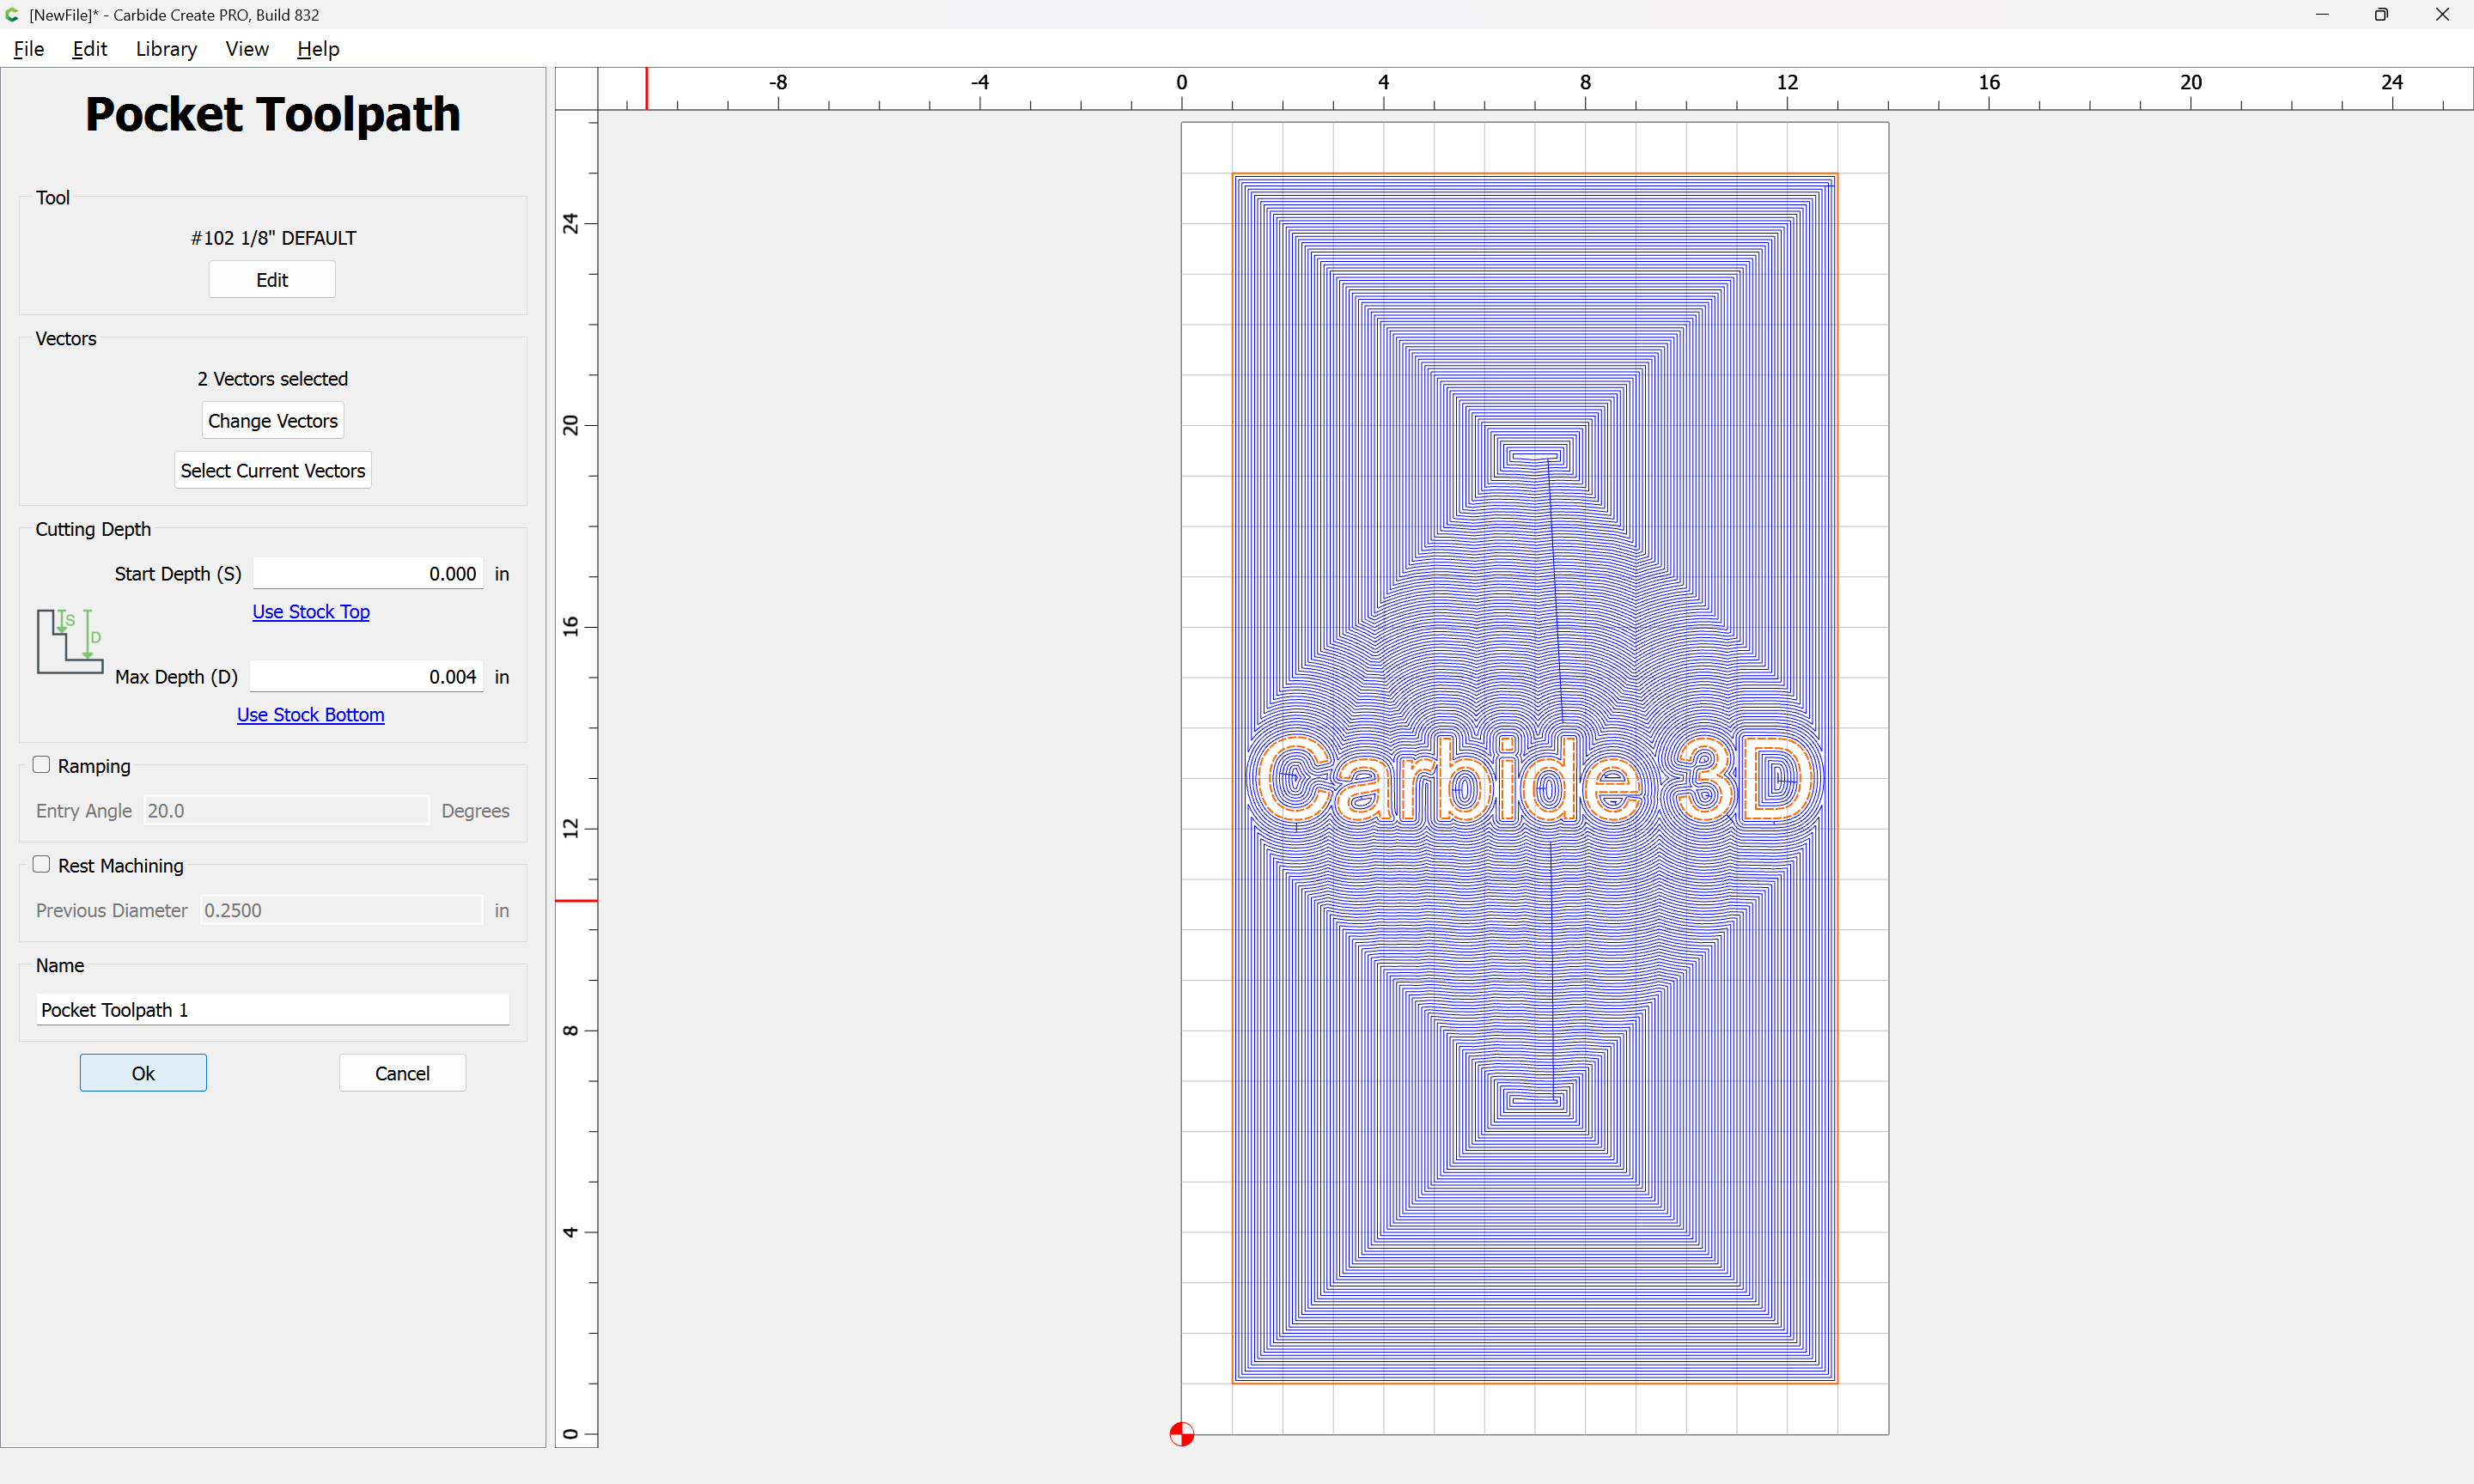Click the minimize window icon
Viewport: 2474px width, 1484px height.
coord(2322,15)
